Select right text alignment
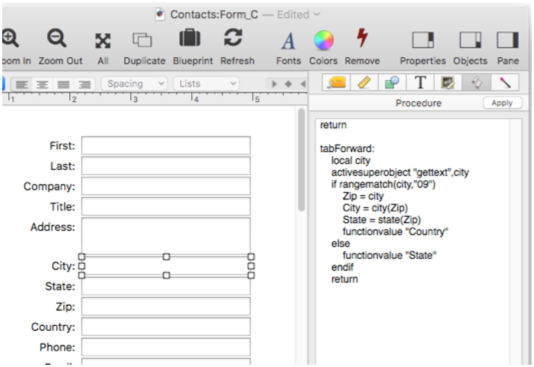Viewport: 534px width, 367px height. pyautogui.click(x=84, y=84)
